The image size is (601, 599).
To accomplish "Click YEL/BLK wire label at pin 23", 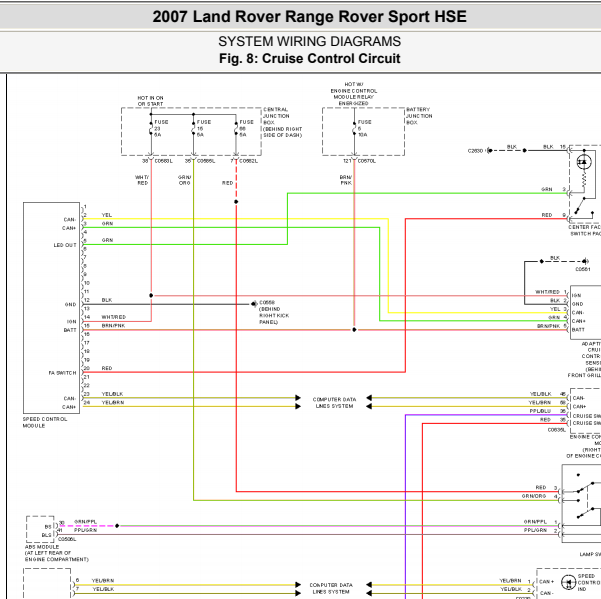I will coord(112,394).
